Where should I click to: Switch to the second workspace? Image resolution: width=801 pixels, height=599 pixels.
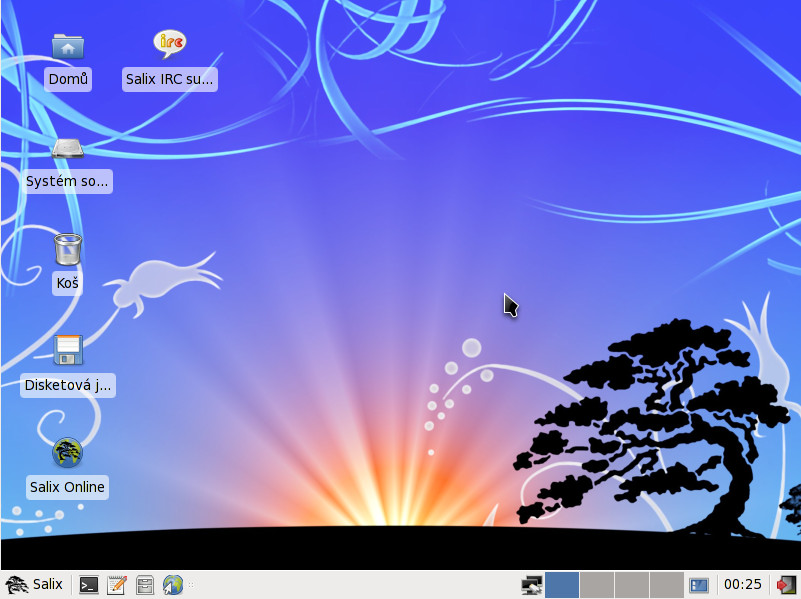[x=597, y=585]
